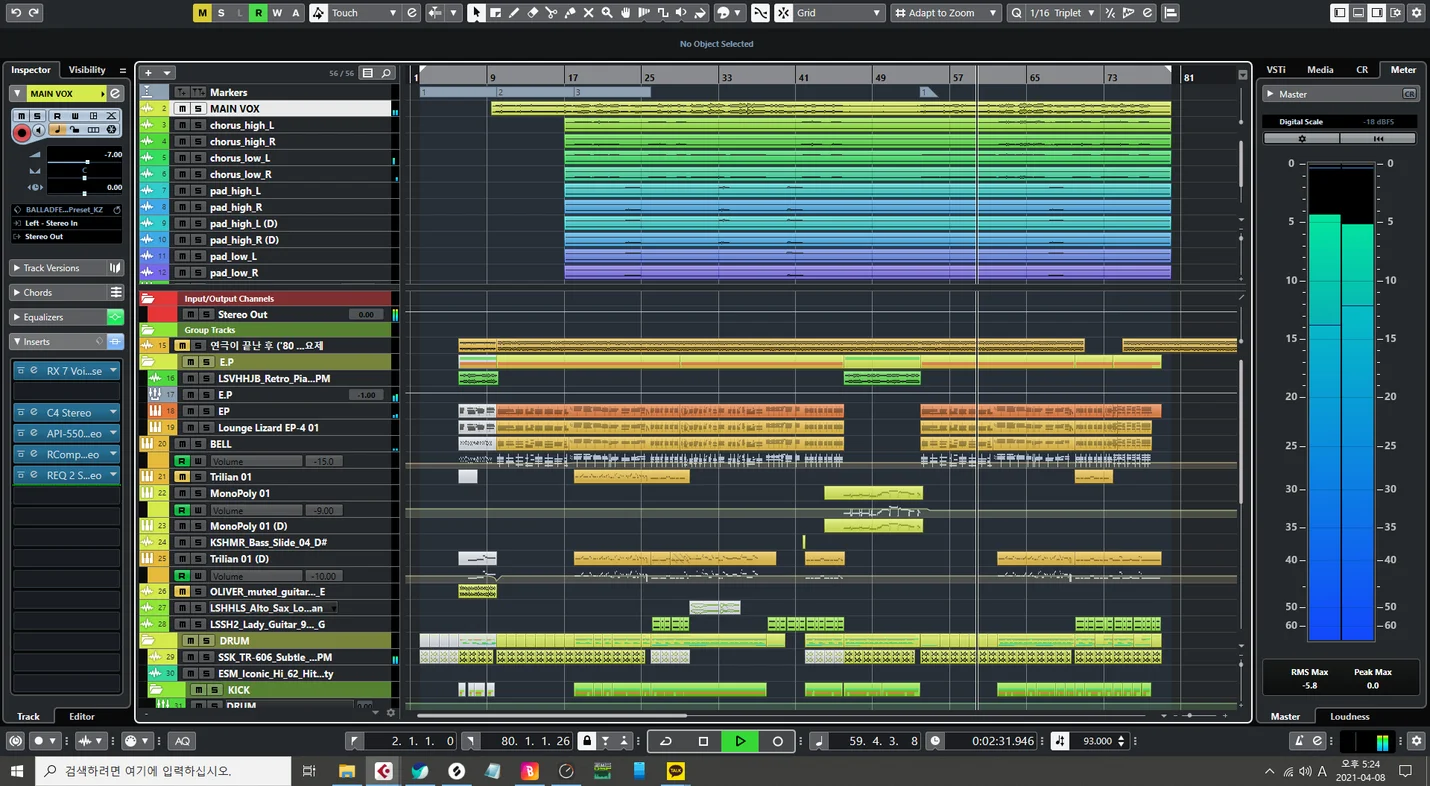Open Media tab in right zone

click(x=1320, y=70)
